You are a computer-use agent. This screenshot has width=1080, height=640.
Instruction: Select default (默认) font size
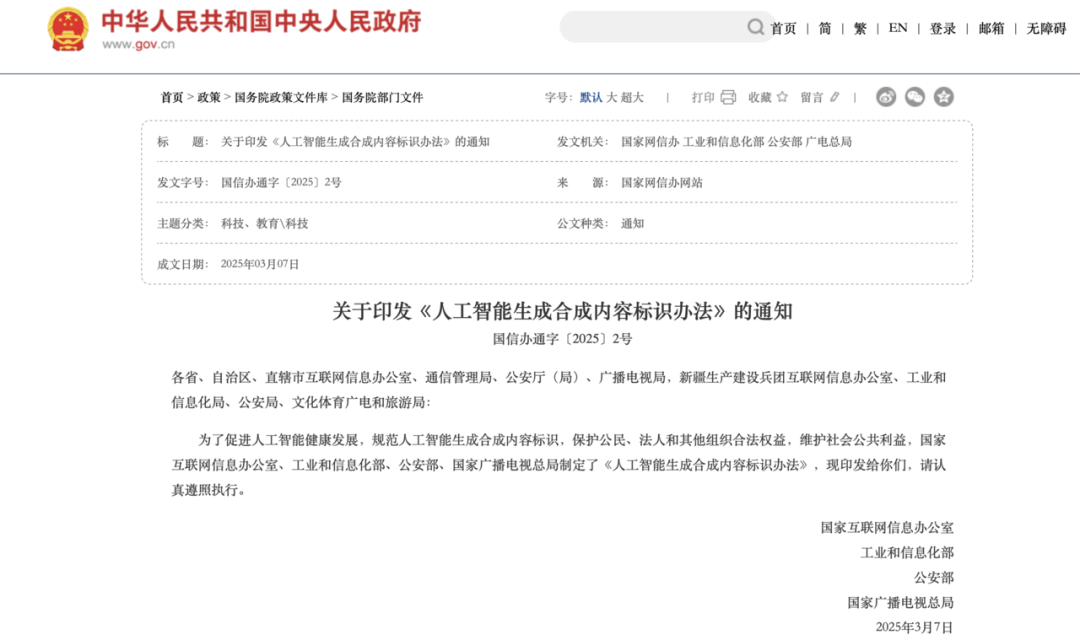tap(591, 97)
